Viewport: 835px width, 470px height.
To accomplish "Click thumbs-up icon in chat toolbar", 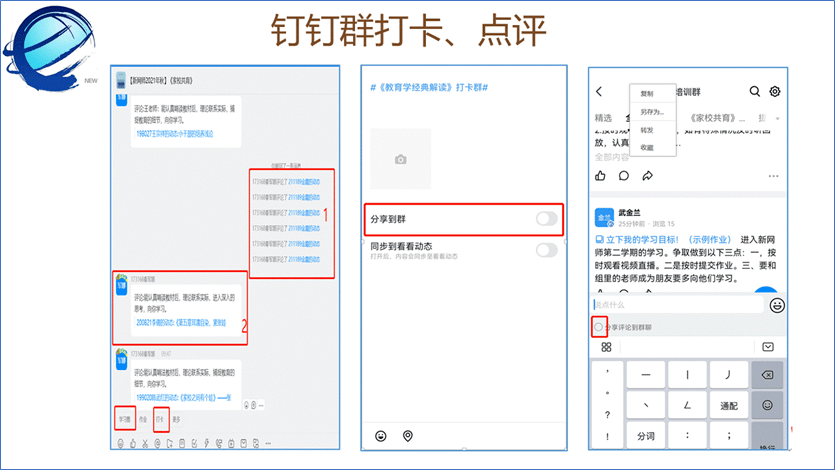I will 133,443.
